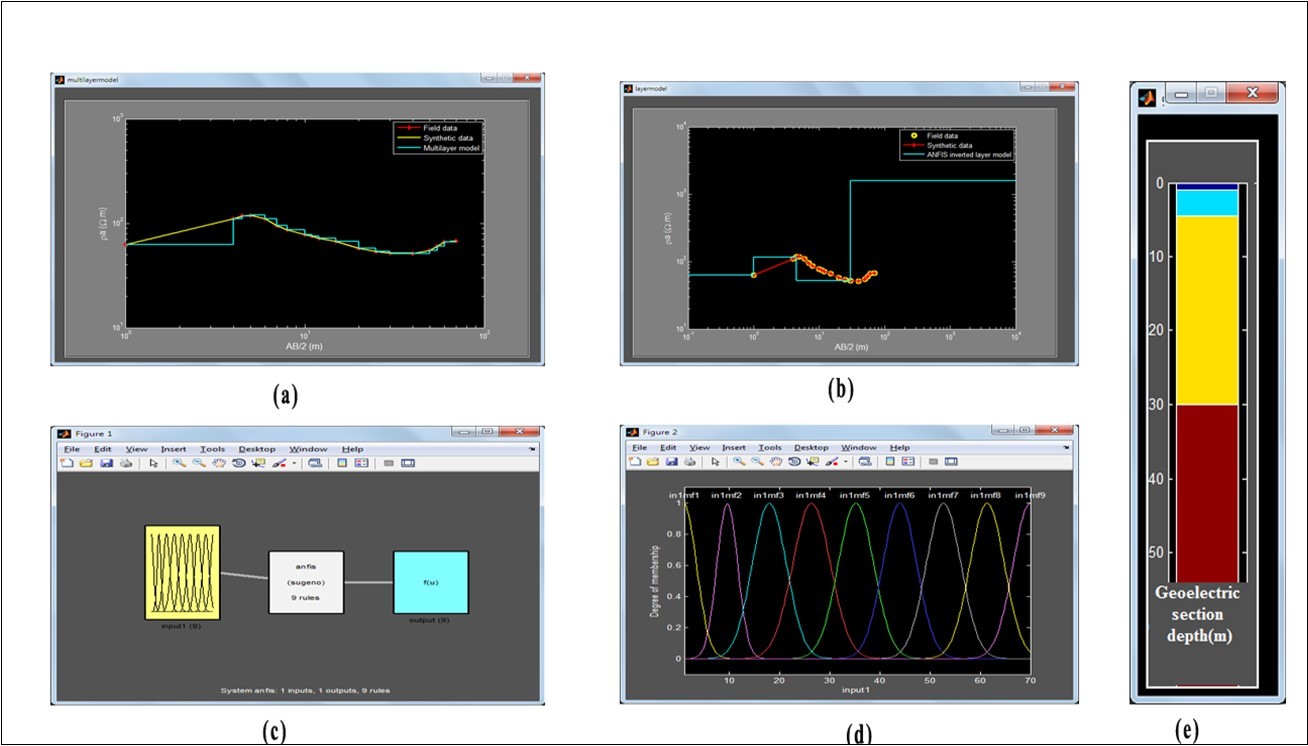Save Figure 2 with the Save icon
1308x746 pixels.
(670, 462)
